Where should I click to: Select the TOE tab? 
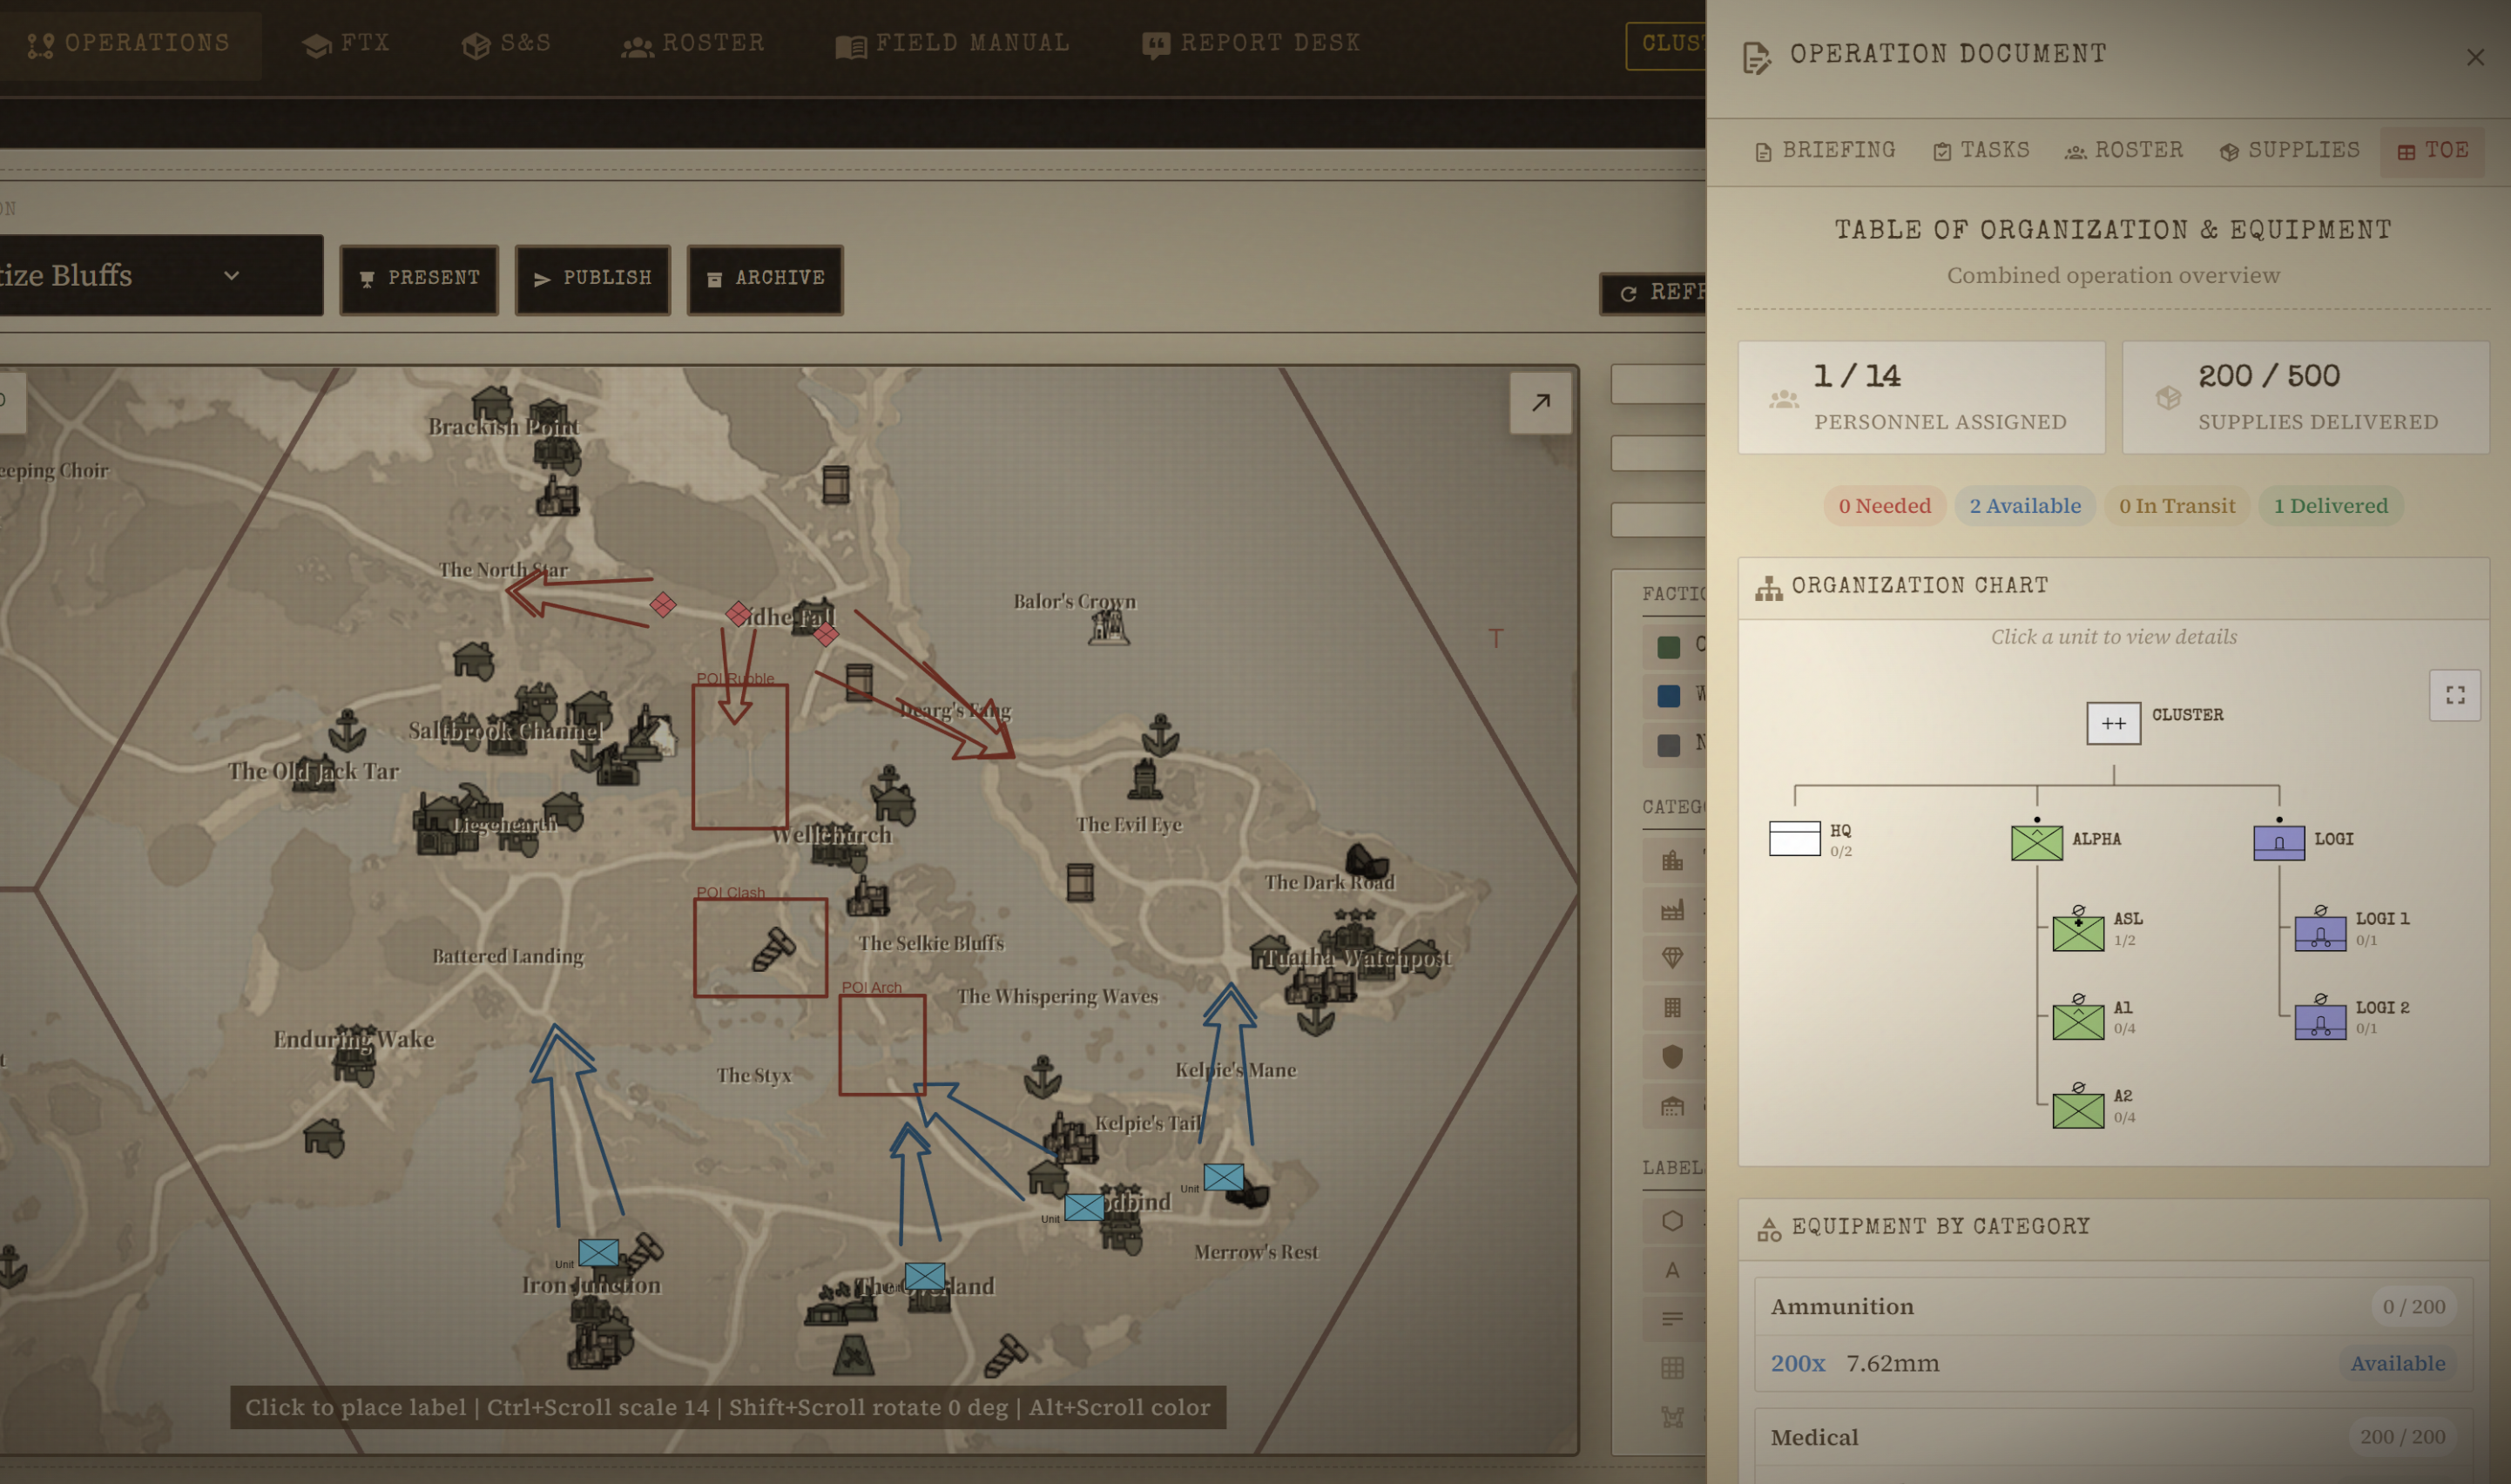pos(2432,151)
